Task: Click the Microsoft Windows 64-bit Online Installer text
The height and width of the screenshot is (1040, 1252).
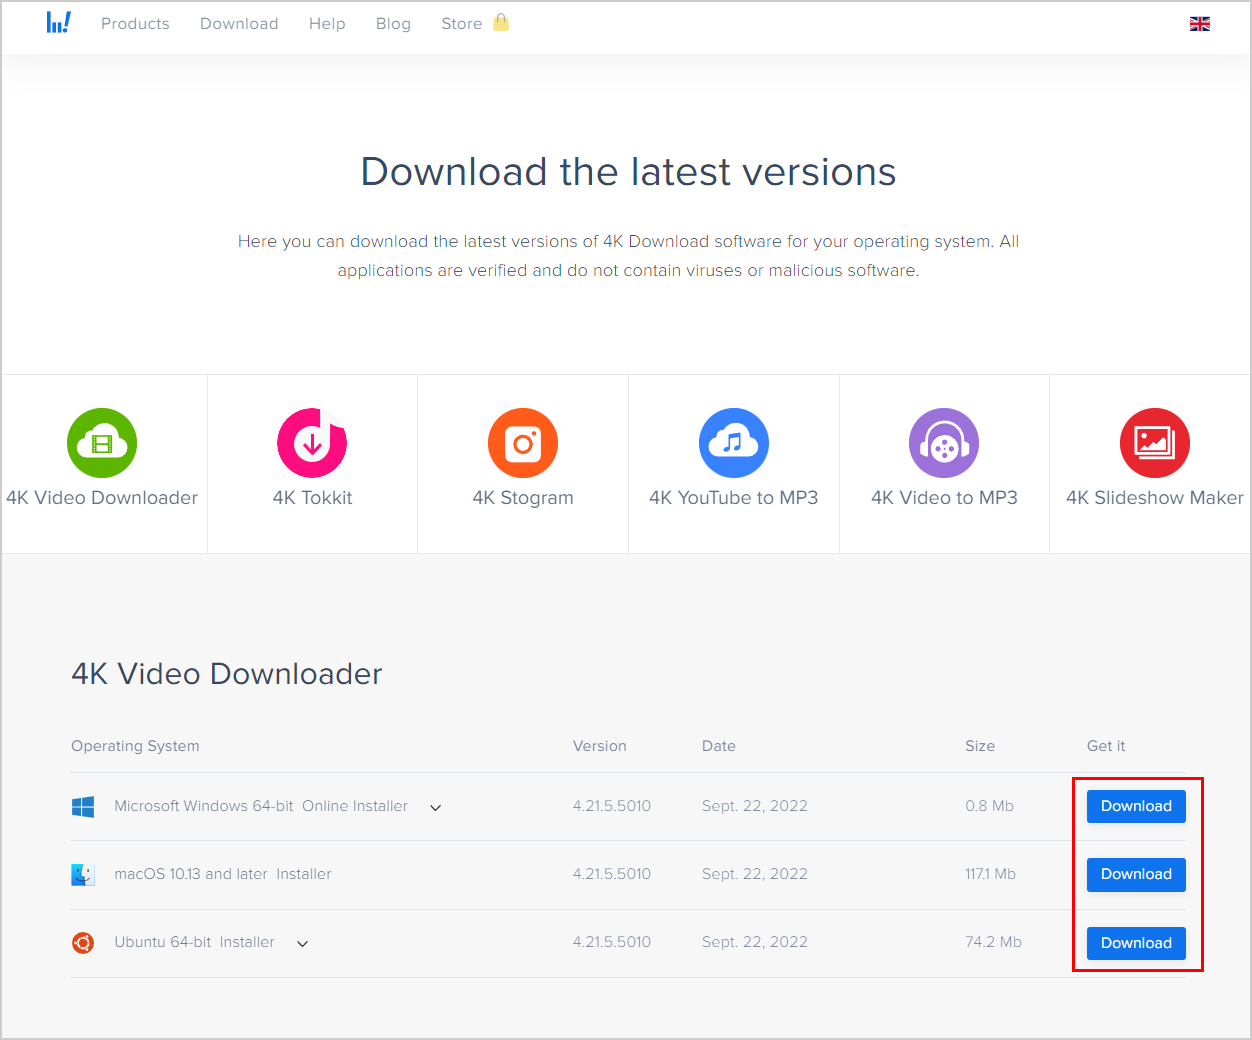Action: tap(261, 806)
